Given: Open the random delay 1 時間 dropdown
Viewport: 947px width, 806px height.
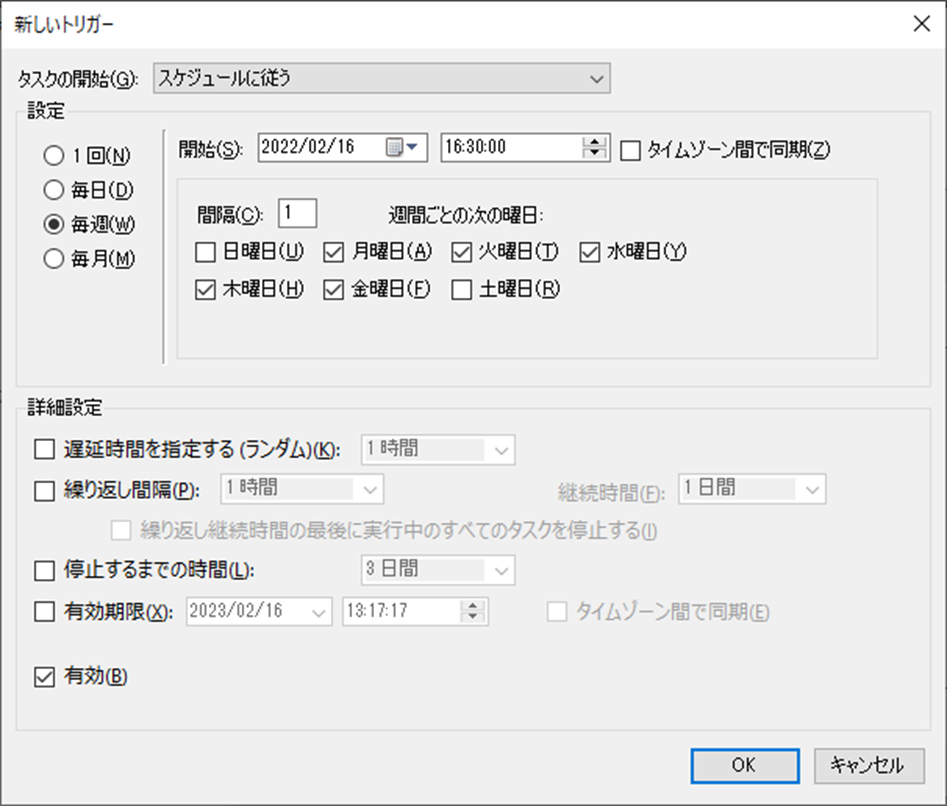Looking at the screenshot, I should 438,450.
